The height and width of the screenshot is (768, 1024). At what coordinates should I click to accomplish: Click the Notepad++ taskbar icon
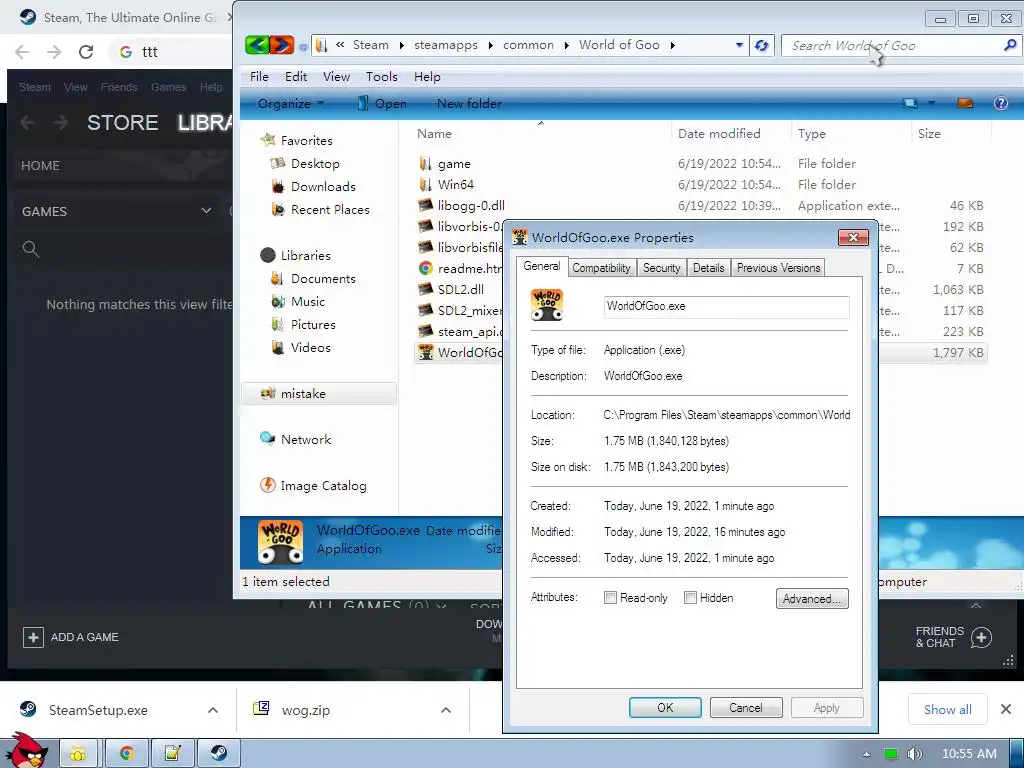tap(172, 753)
